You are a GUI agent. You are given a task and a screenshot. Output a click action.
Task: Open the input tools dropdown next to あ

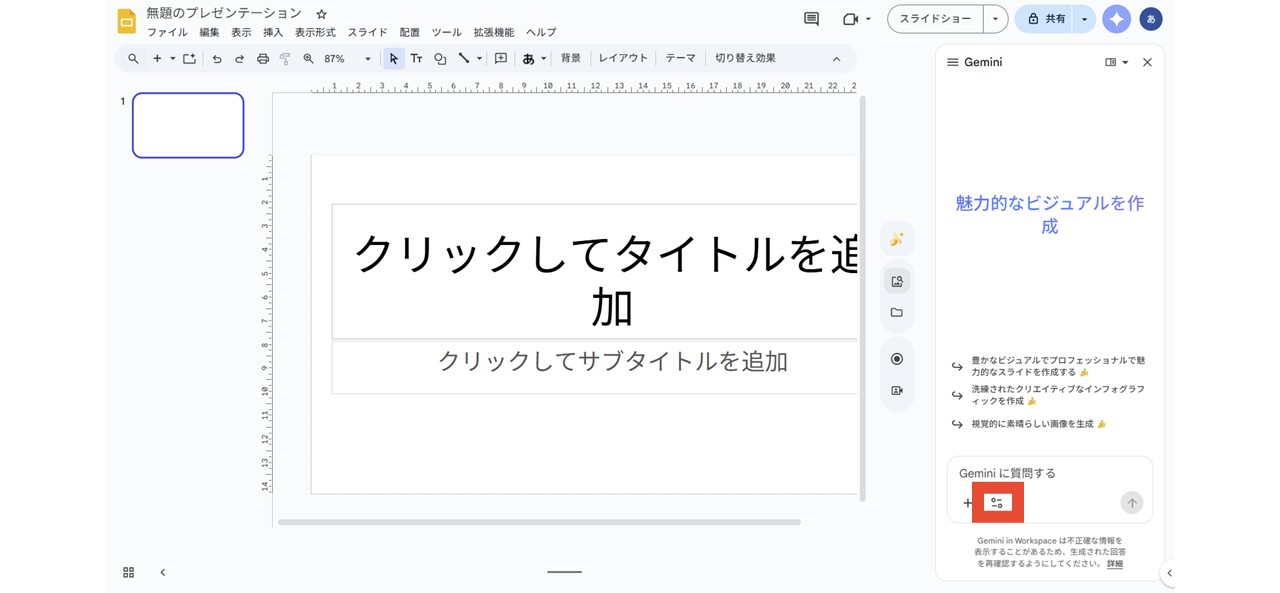pyautogui.click(x=545, y=58)
